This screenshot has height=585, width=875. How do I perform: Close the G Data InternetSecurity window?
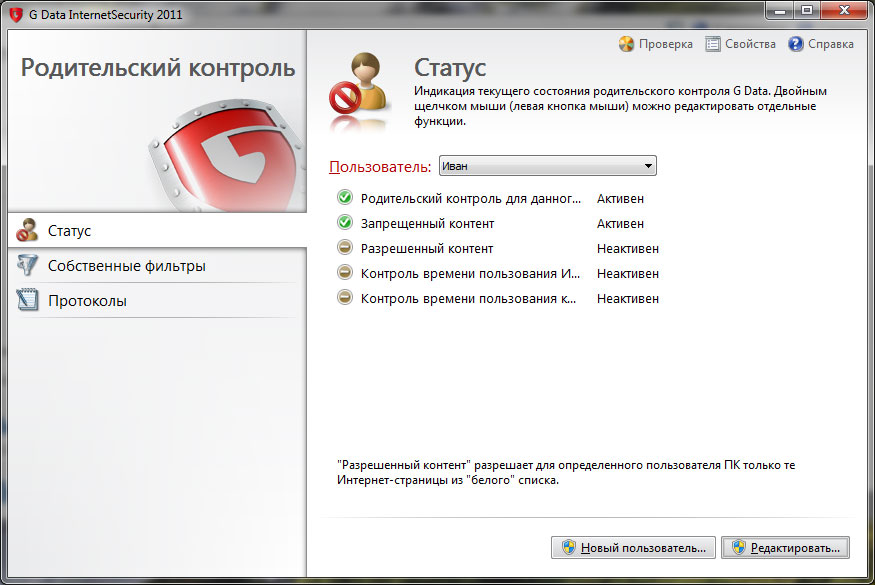point(844,10)
